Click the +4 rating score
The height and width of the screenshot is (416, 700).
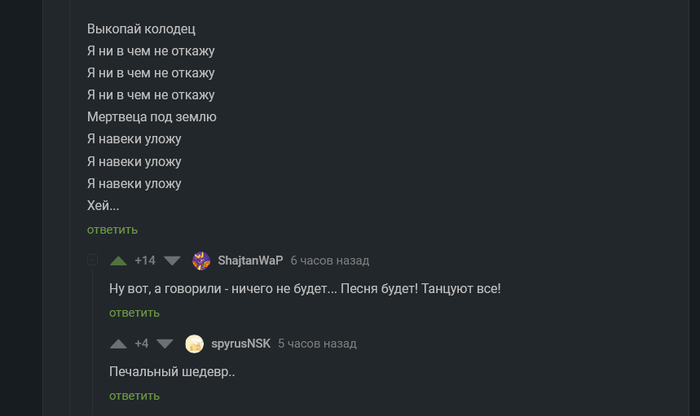tap(141, 343)
